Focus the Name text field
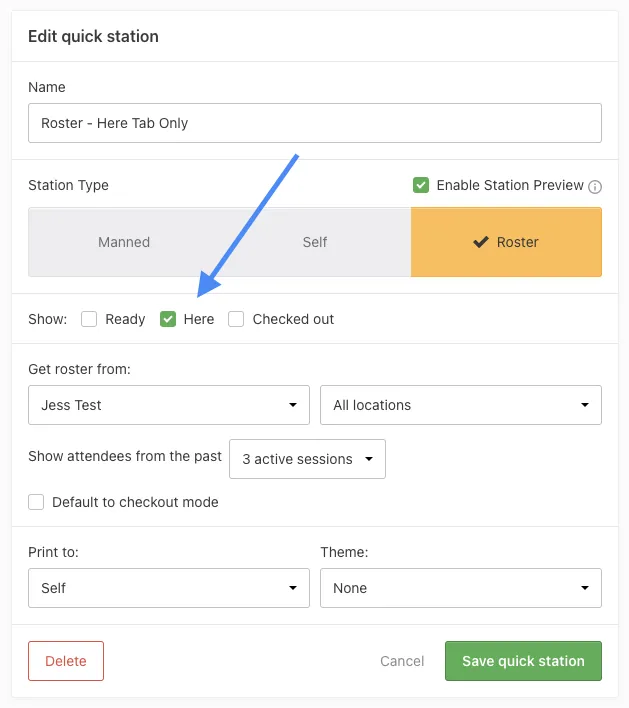The height and width of the screenshot is (708, 629). point(314,123)
